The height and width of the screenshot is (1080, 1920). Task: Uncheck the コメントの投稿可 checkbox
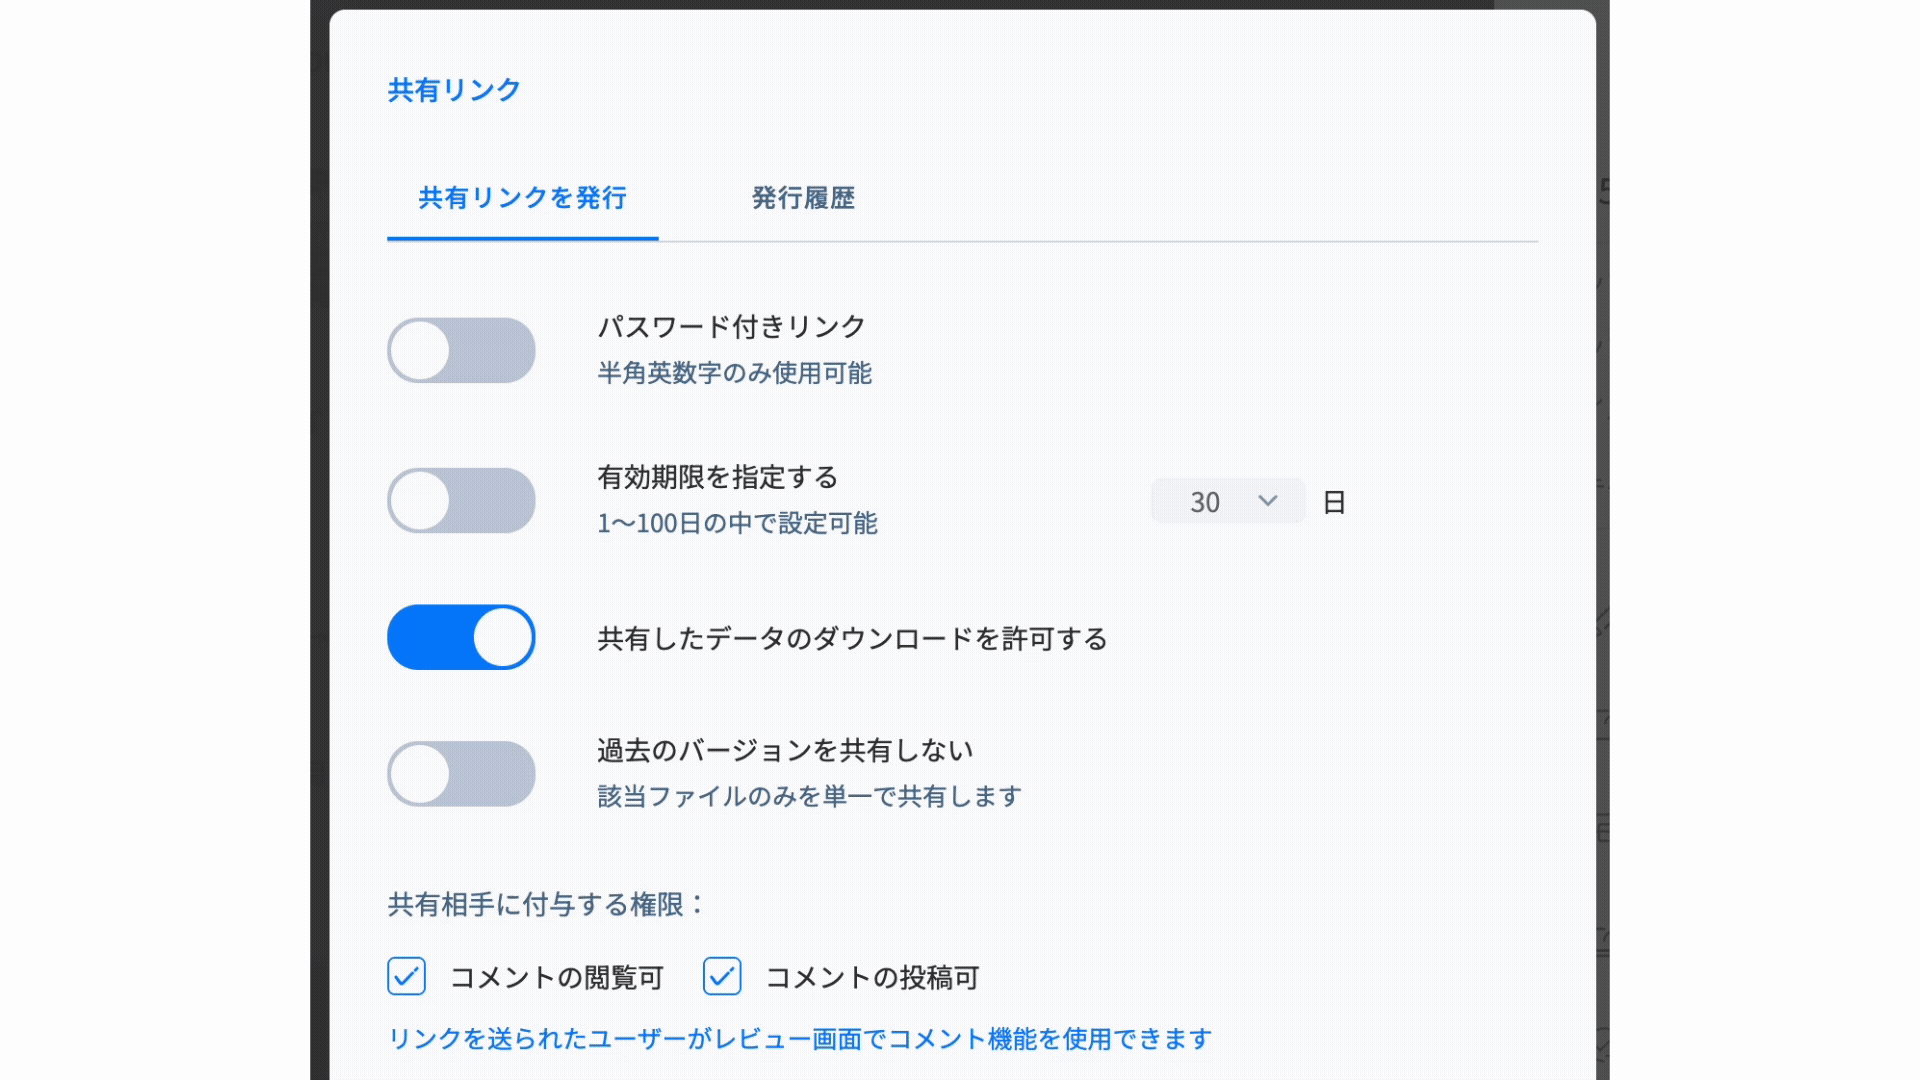pos(722,976)
